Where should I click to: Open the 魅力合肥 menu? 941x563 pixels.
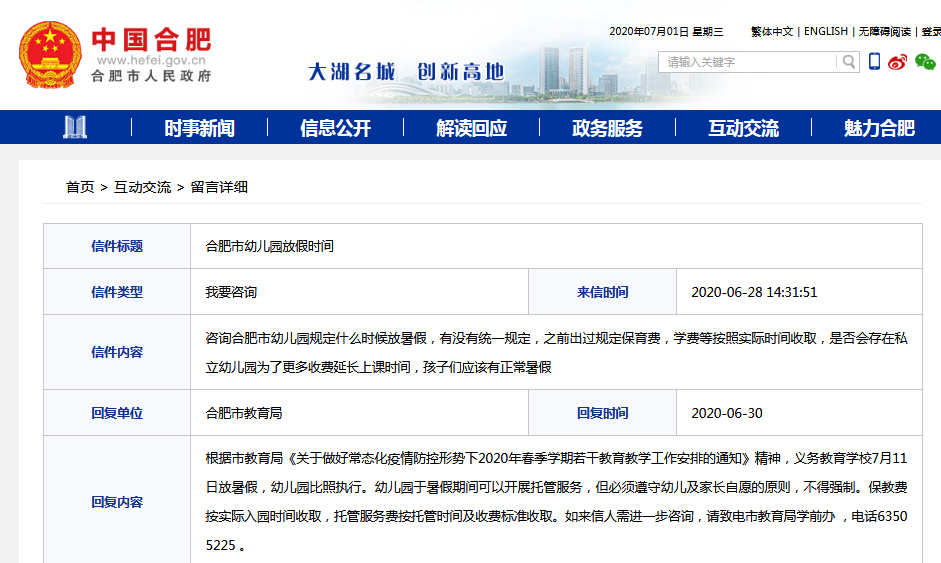click(x=879, y=128)
